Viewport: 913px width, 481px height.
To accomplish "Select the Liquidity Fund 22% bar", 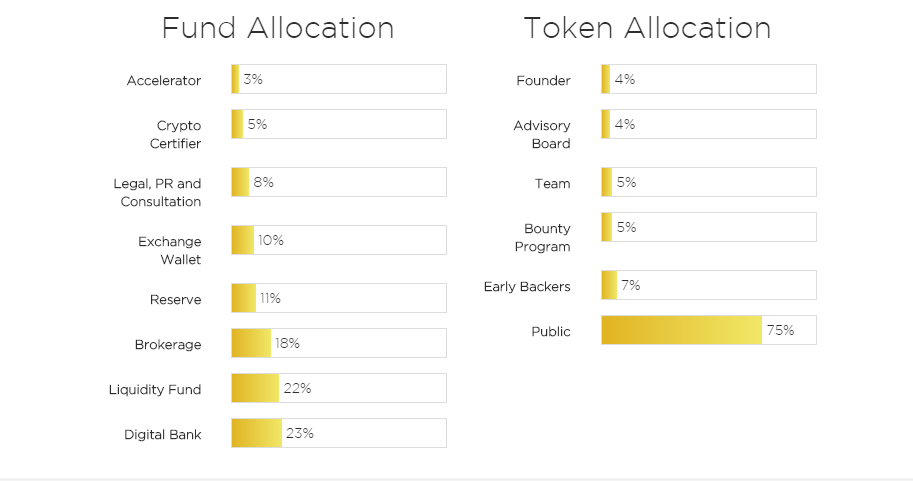I will point(338,388).
